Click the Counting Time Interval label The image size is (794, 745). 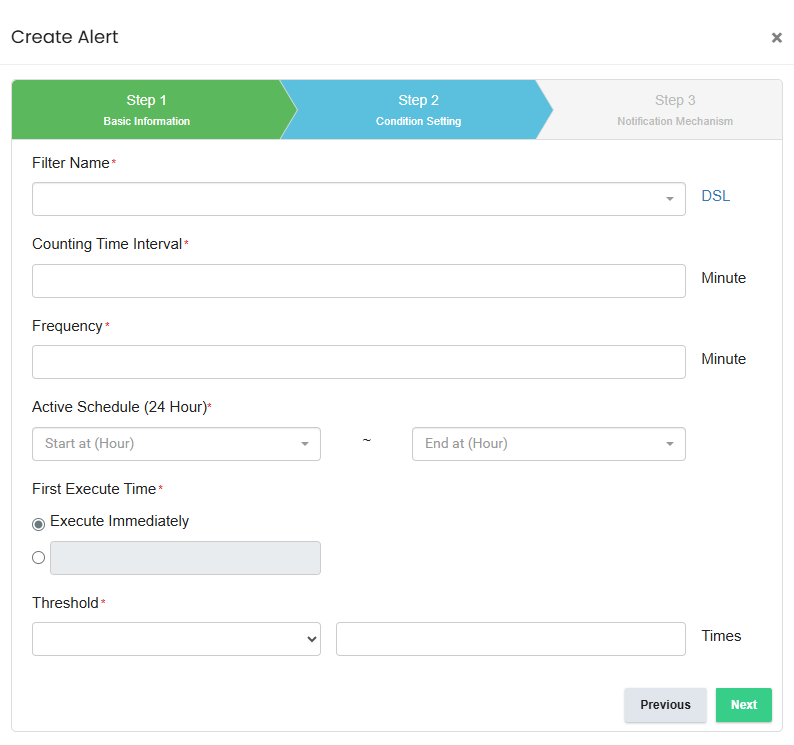pyautogui.click(x=107, y=244)
